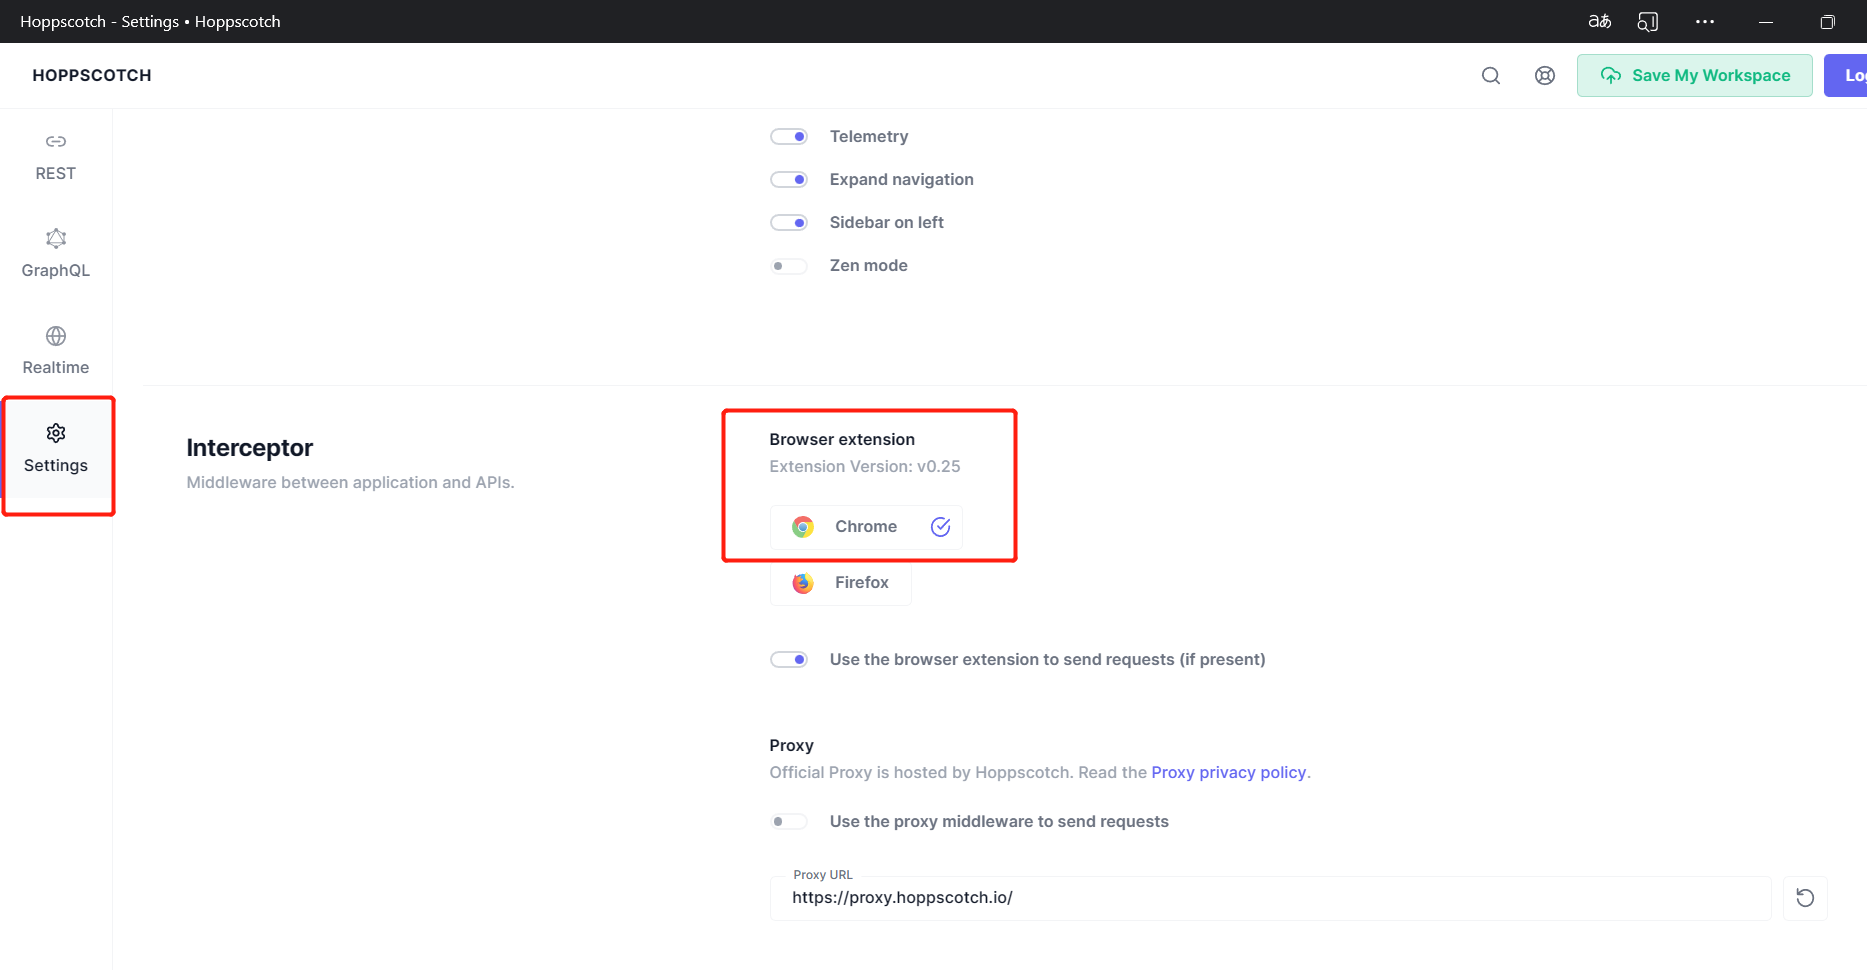1867x970 pixels.
Task: Click Save My Workspace button
Action: (1694, 76)
